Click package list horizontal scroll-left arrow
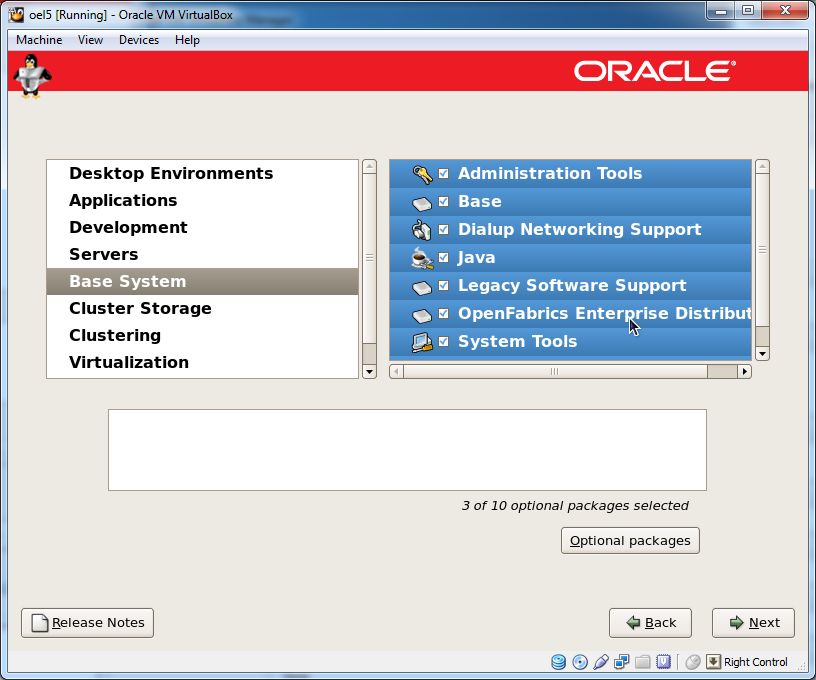Screen dimensions: 816x680 click(397, 371)
